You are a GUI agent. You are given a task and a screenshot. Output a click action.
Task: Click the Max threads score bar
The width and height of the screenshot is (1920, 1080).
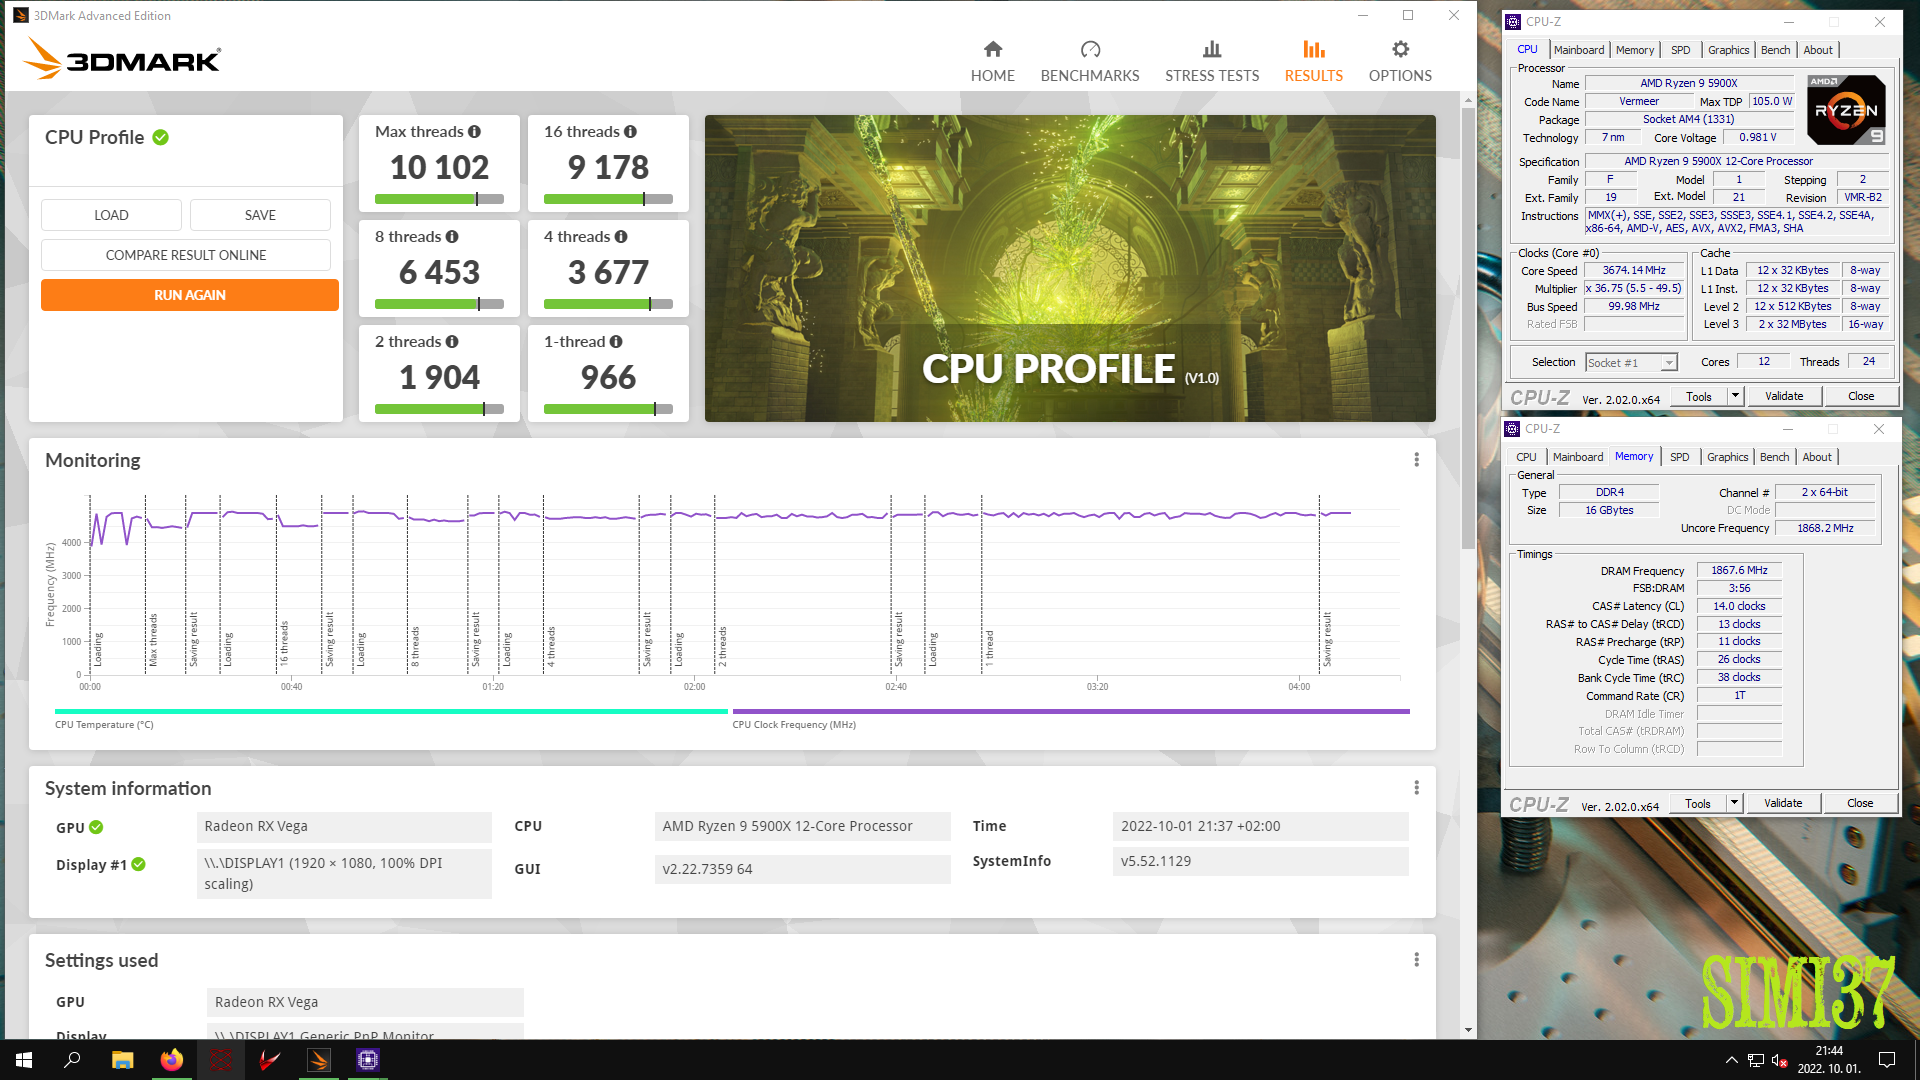coord(439,199)
